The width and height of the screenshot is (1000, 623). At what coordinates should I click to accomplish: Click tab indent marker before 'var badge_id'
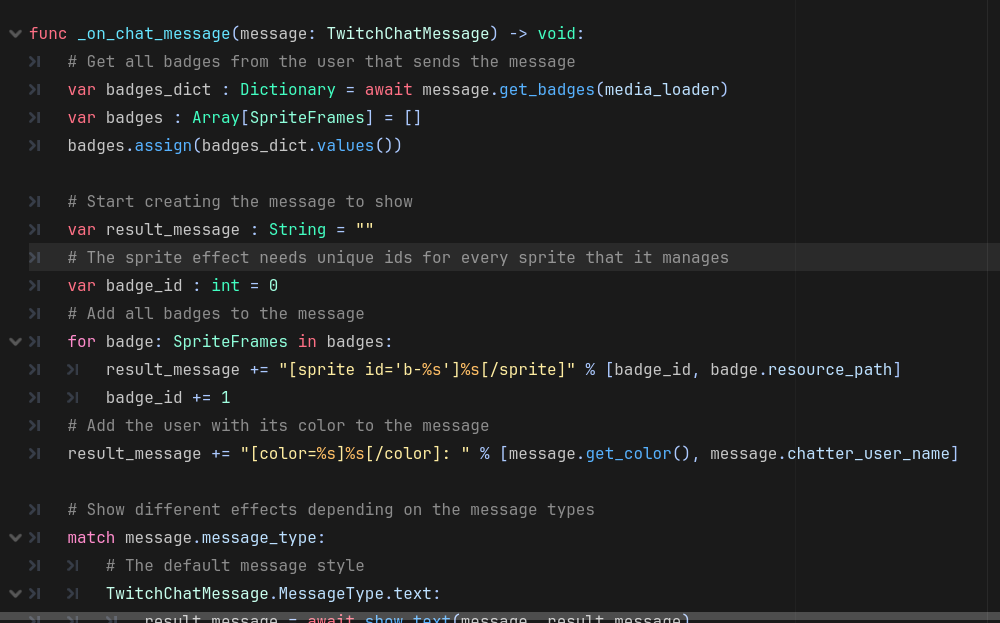coord(35,286)
